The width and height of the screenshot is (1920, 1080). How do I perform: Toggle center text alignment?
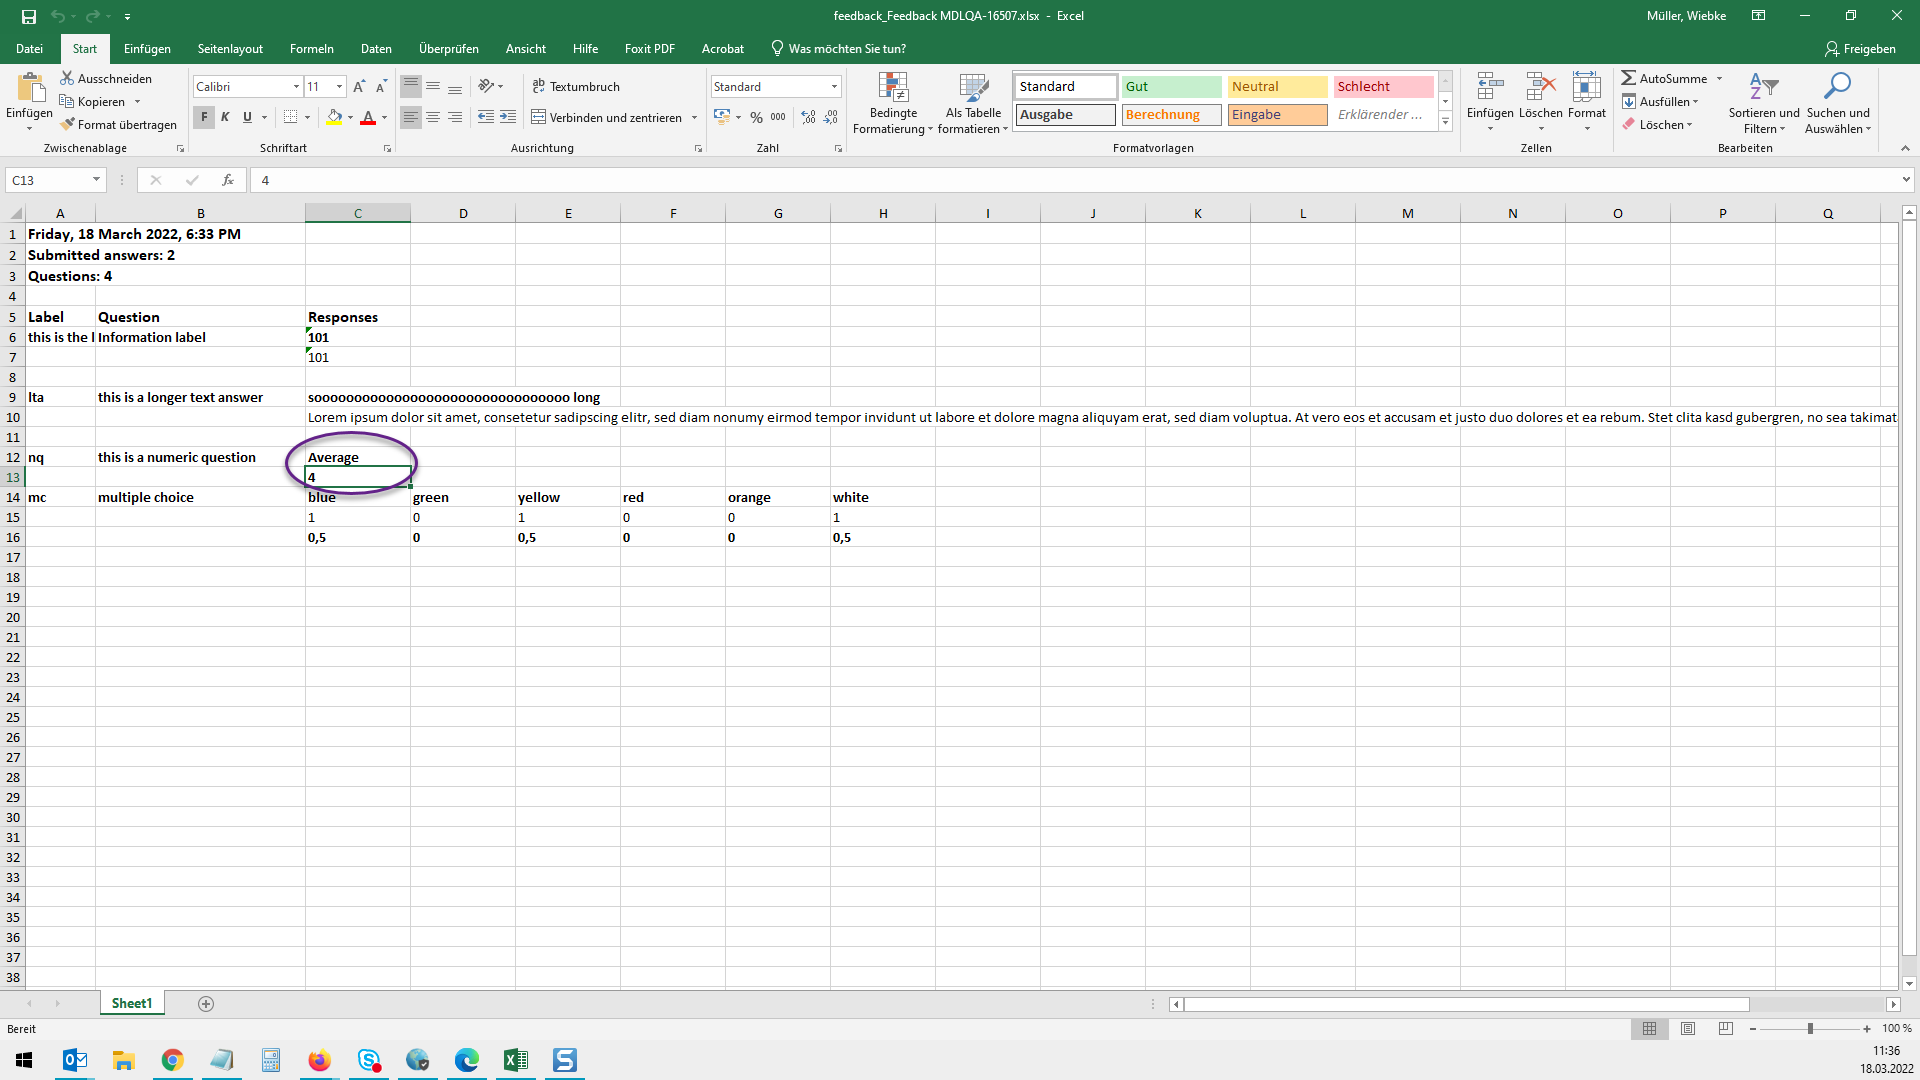433,117
